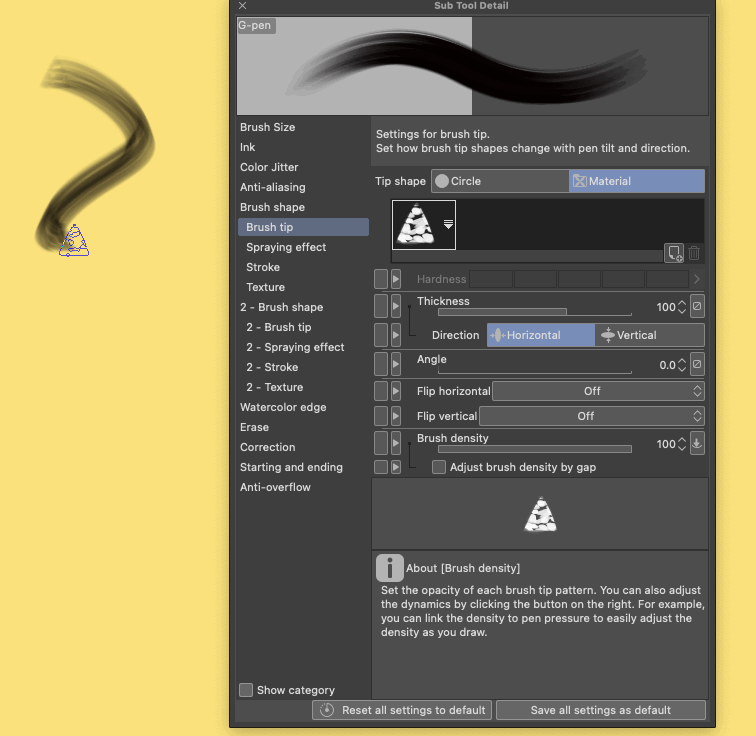Add a brush tip shape icon
The height and width of the screenshot is (736, 756).
[674, 253]
